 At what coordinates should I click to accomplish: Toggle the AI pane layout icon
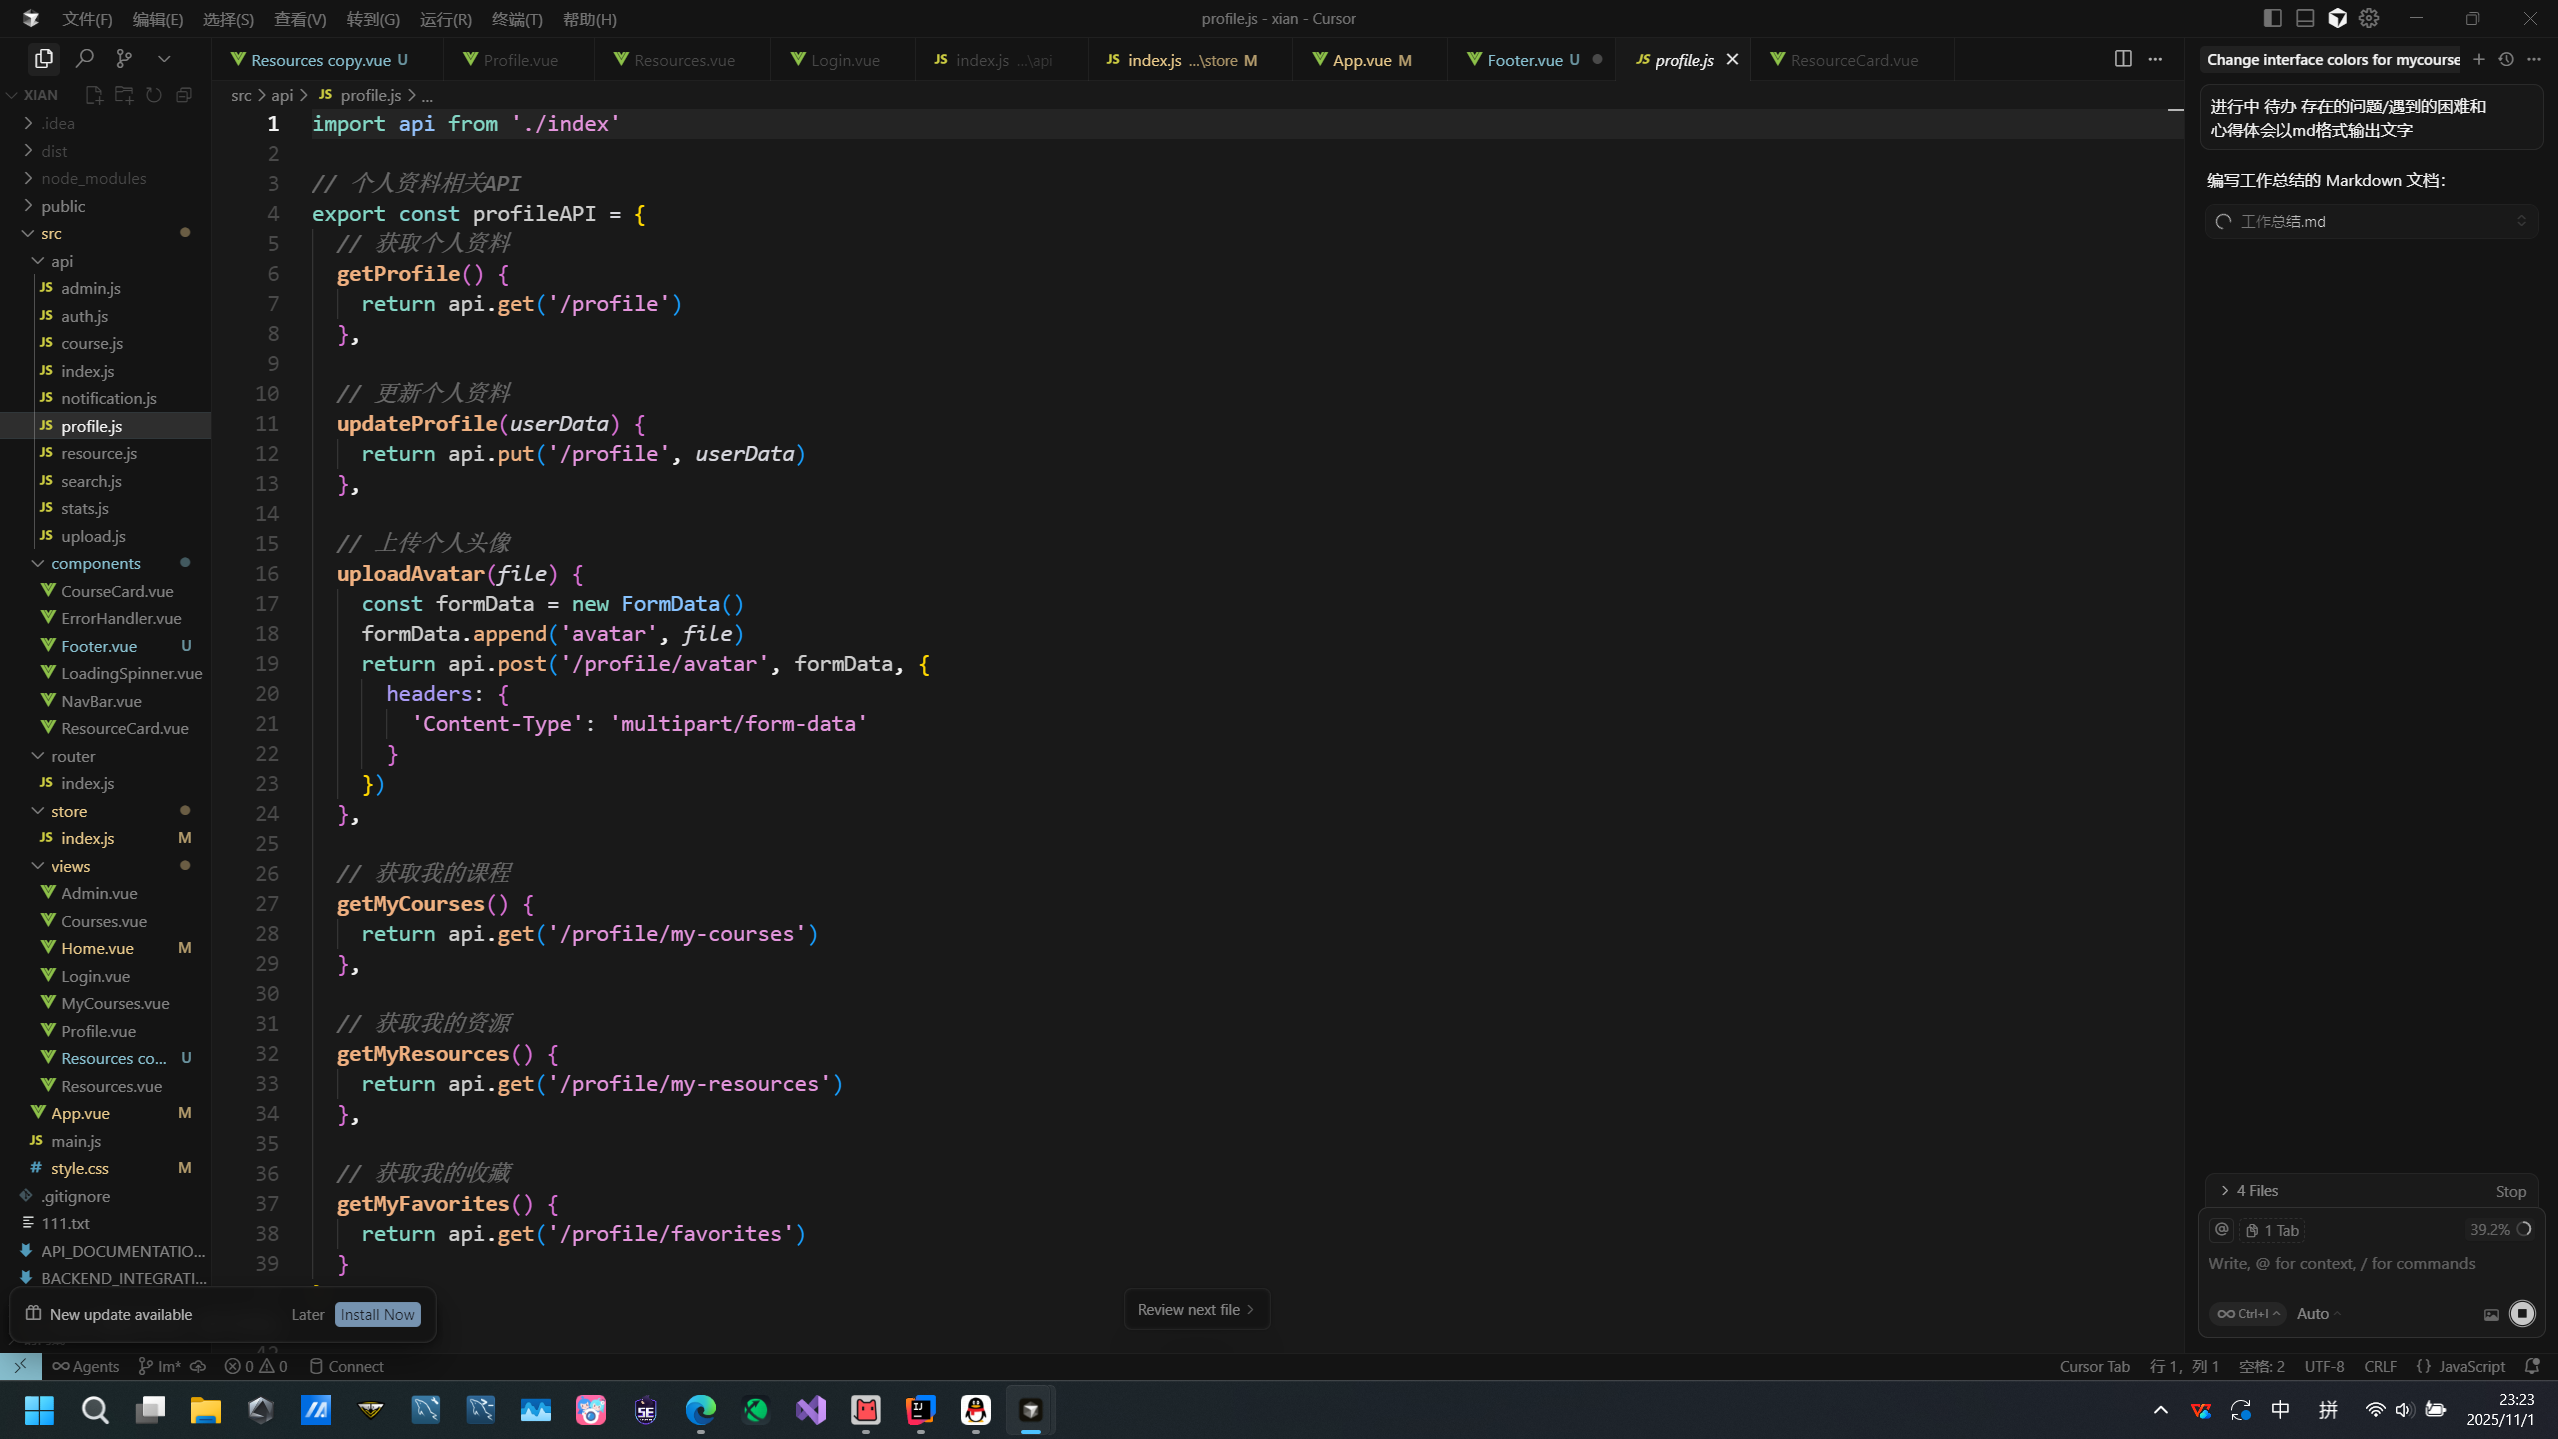pos(2337,18)
